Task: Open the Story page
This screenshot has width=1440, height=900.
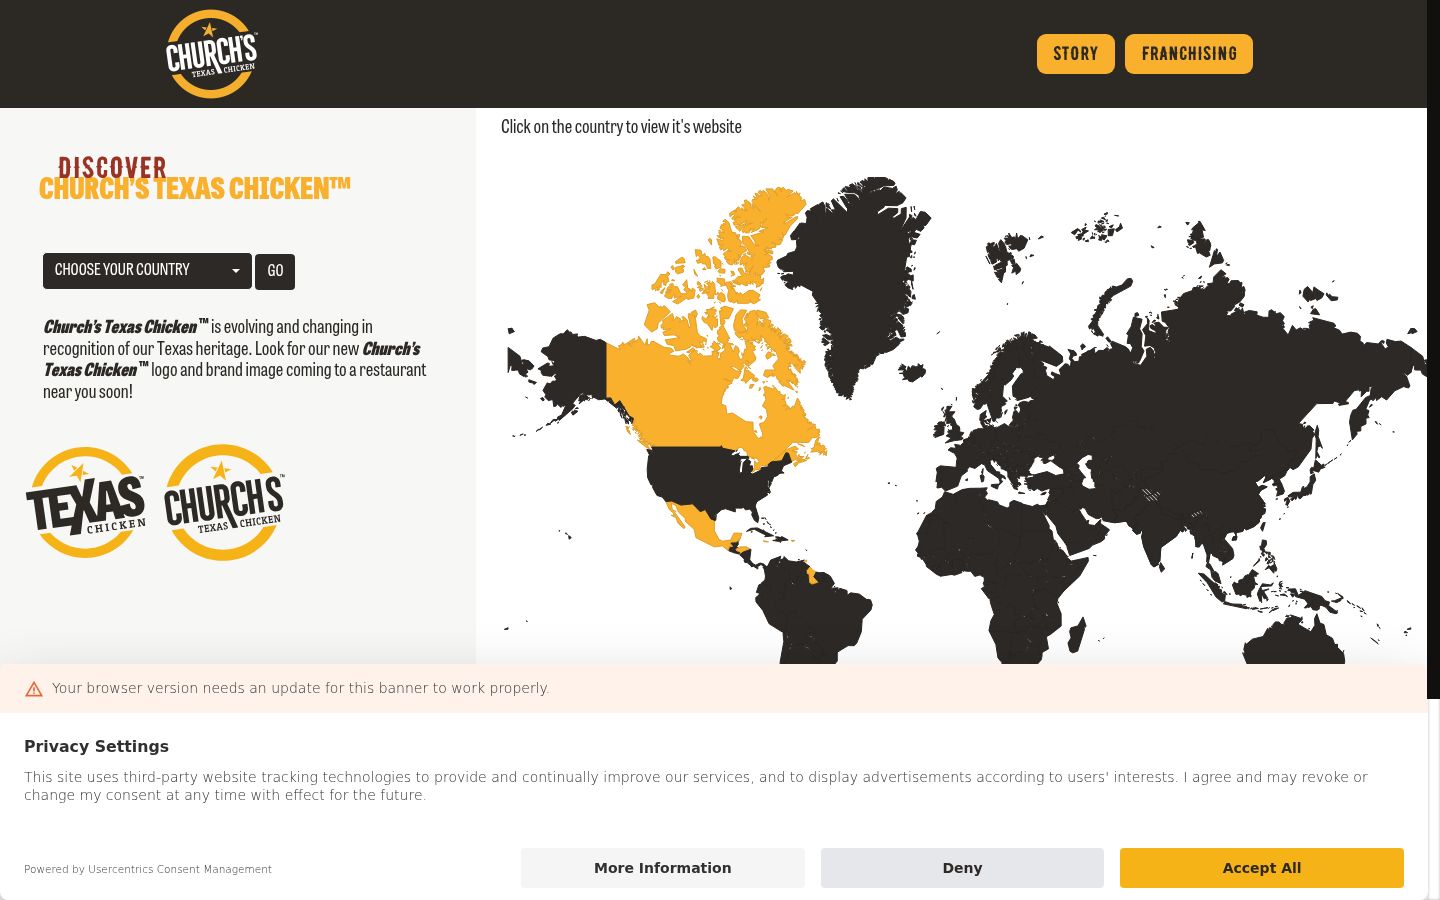Action: (1075, 54)
